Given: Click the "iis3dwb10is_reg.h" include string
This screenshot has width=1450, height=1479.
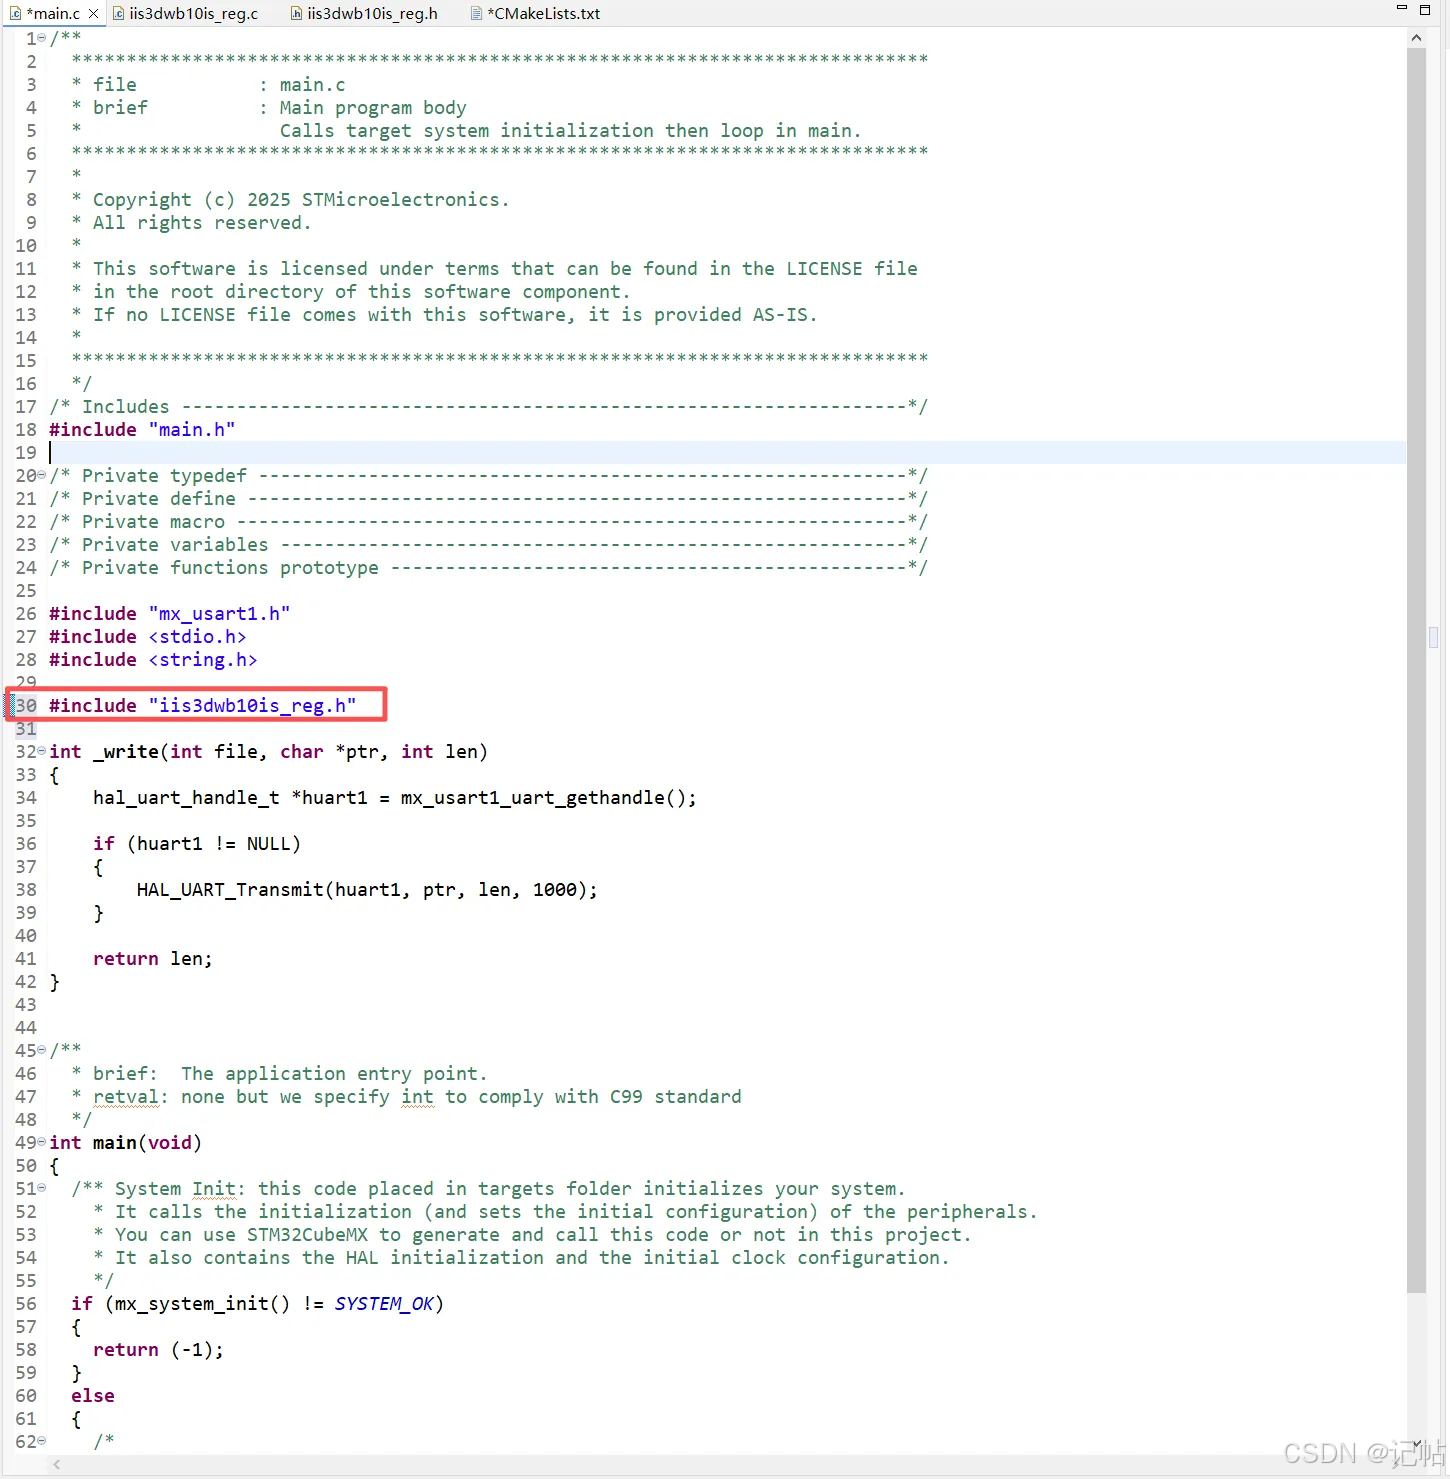Looking at the screenshot, I should click(x=253, y=705).
